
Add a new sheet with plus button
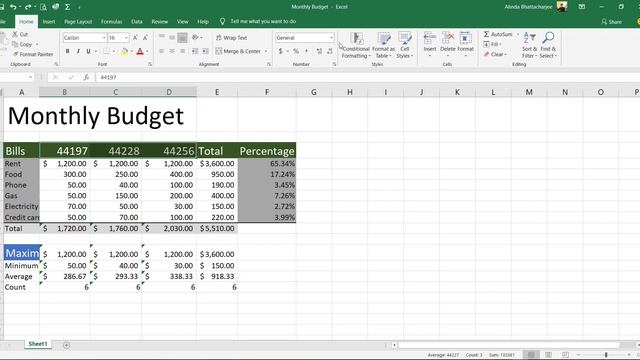point(66,345)
